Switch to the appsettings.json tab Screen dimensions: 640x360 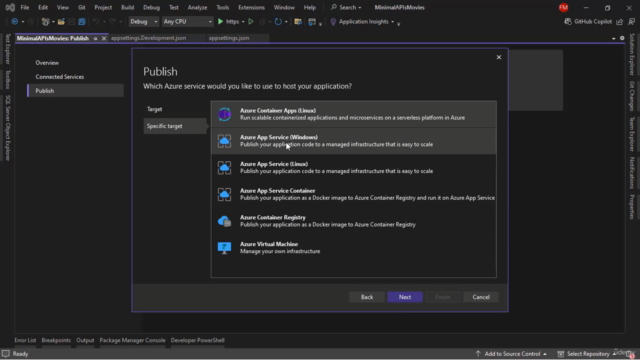229,38
